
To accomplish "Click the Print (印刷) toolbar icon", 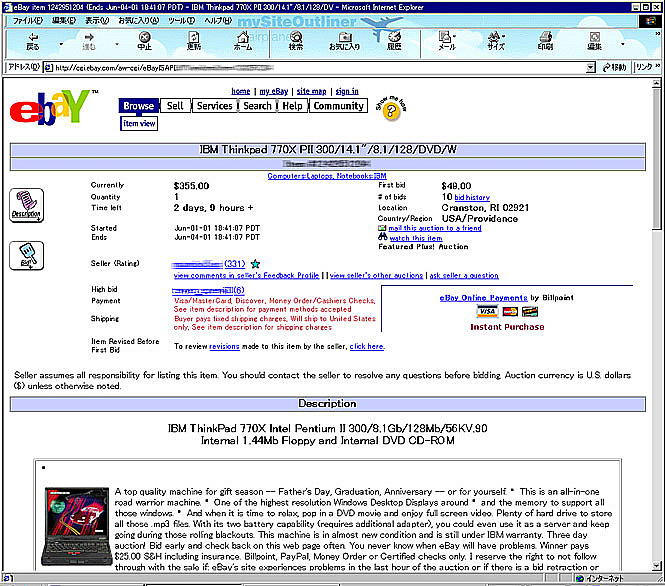I will [x=545, y=42].
